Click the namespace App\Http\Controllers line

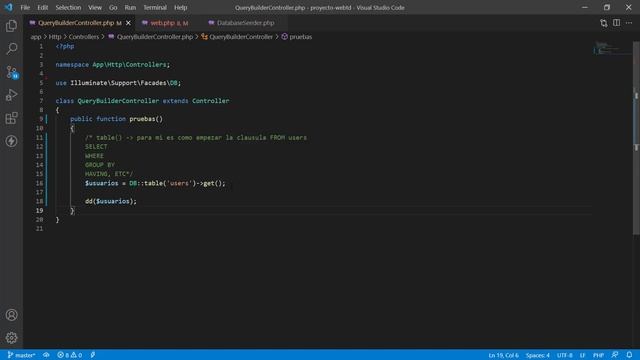point(113,64)
